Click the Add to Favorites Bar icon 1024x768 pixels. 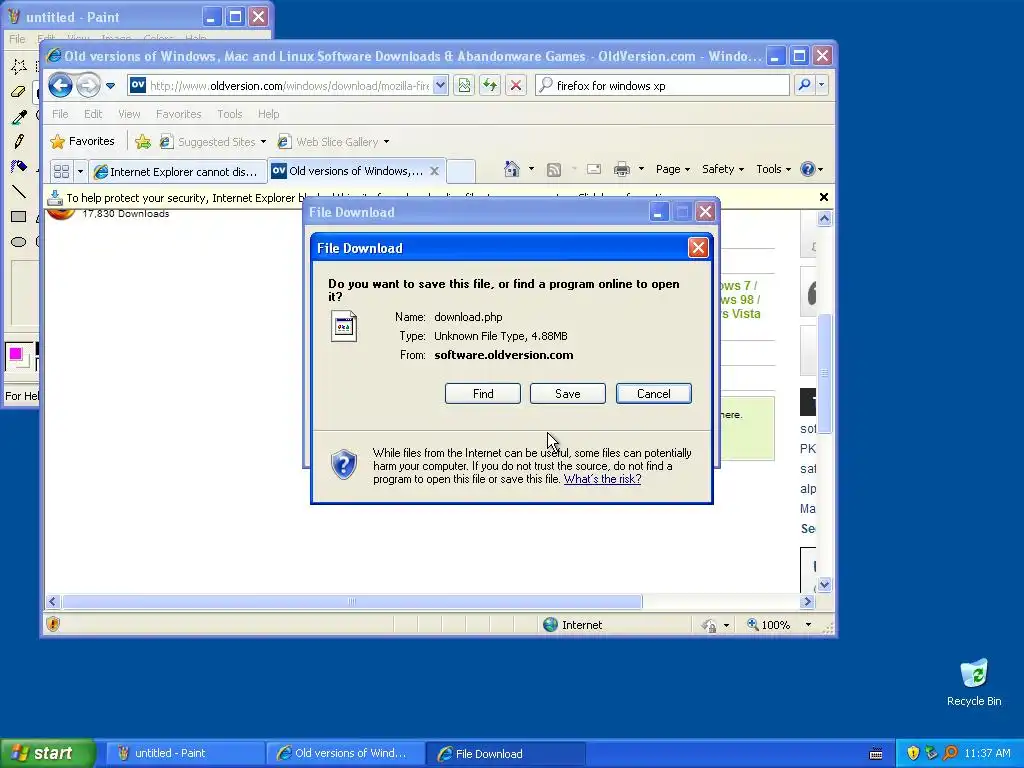[x=143, y=142]
